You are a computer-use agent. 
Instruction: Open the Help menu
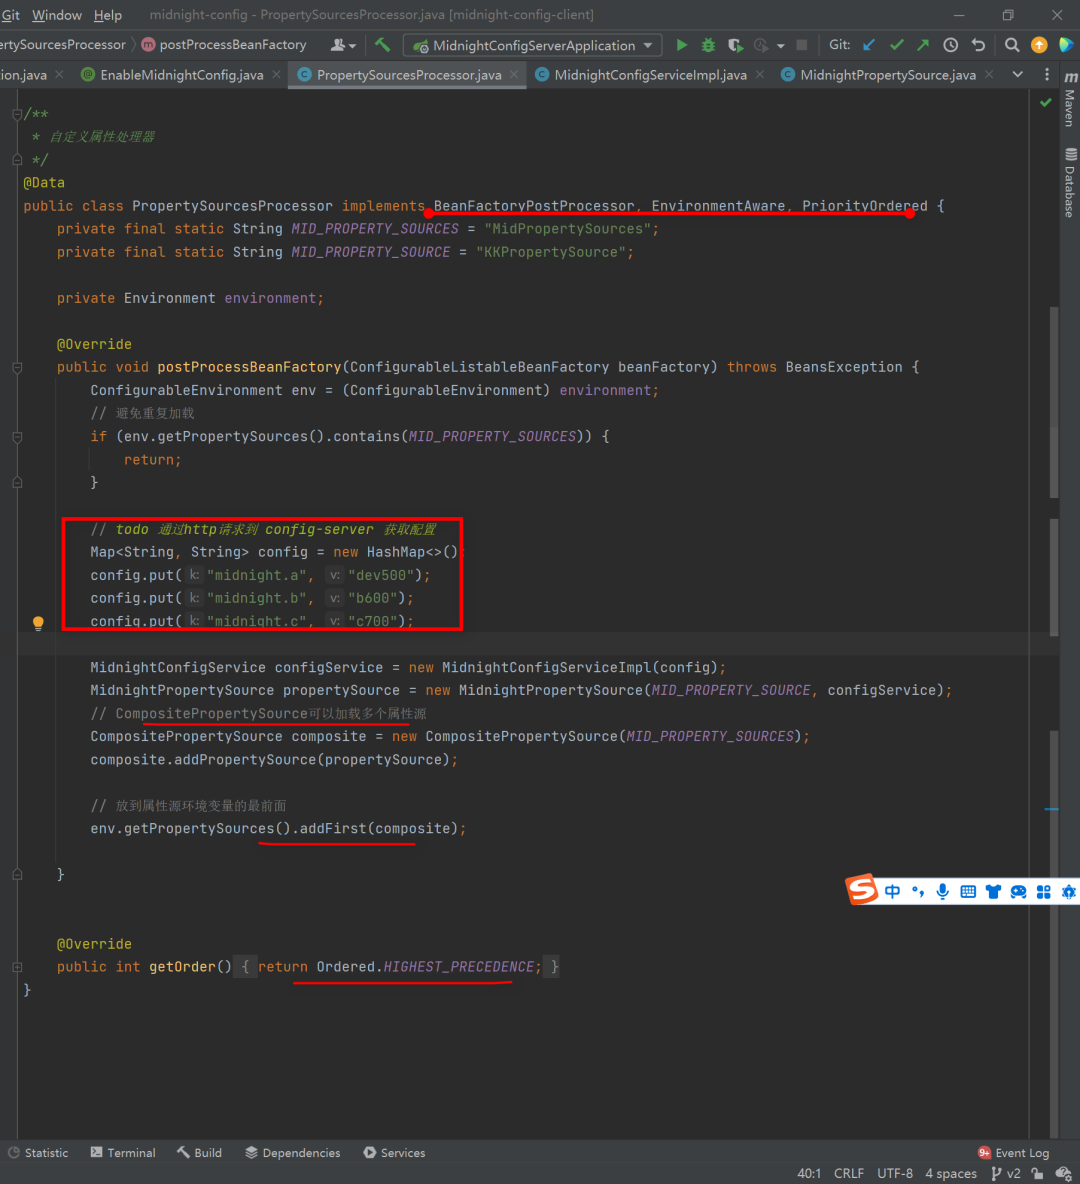point(107,15)
